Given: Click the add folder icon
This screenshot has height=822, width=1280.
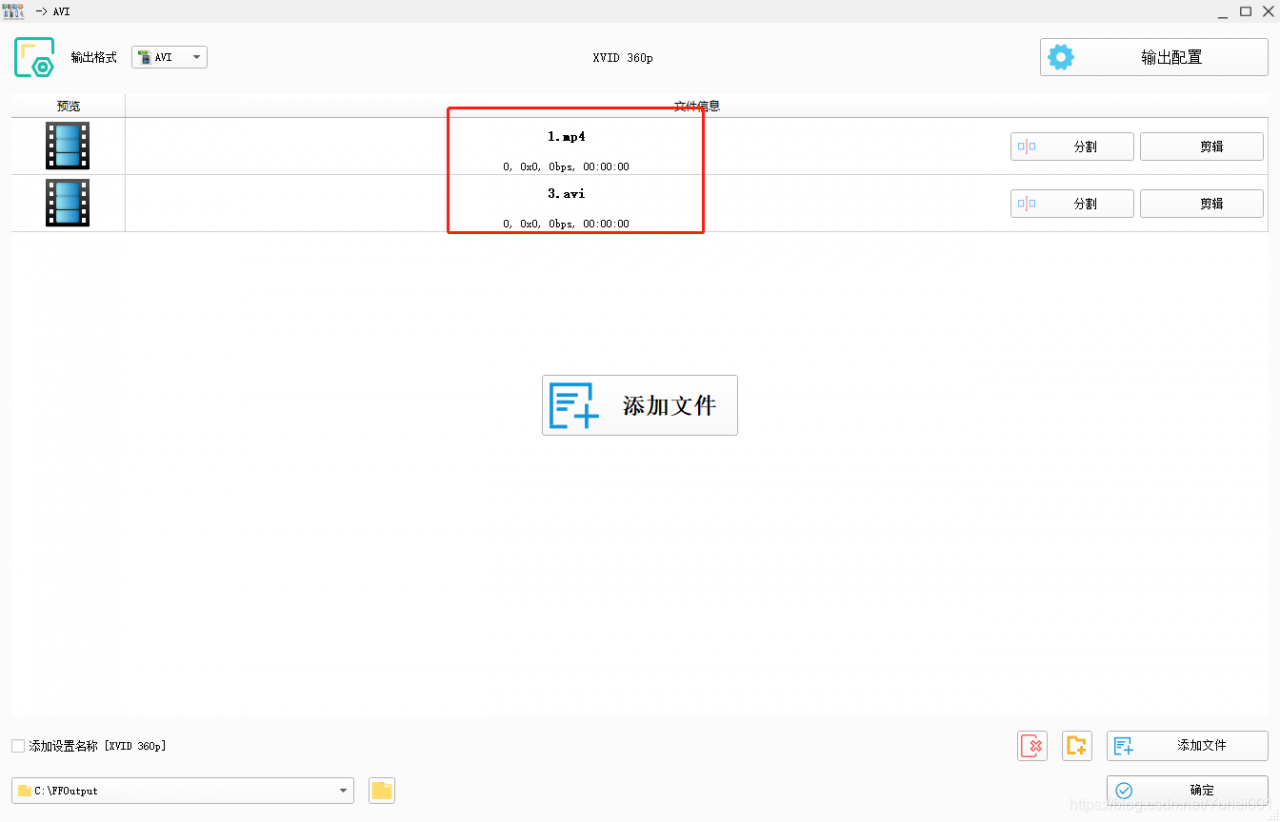Looking at the screenshot, I should [x=1077, y=746].
